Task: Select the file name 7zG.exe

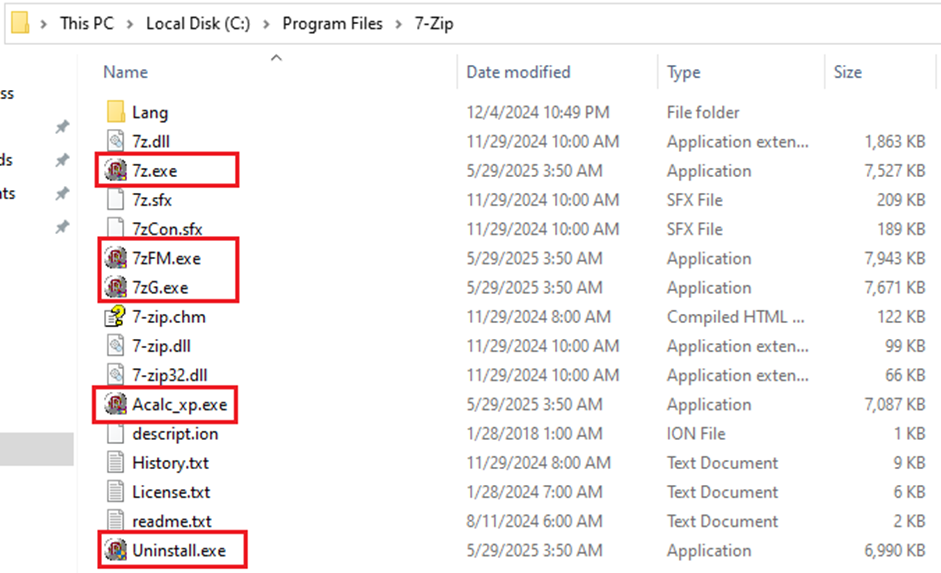Action: point(160,288)
